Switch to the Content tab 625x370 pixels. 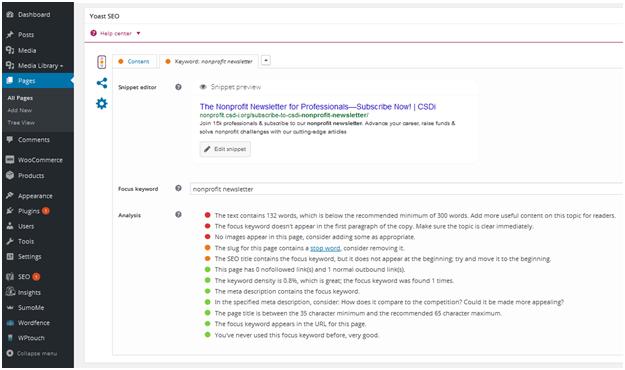[135, 61]
